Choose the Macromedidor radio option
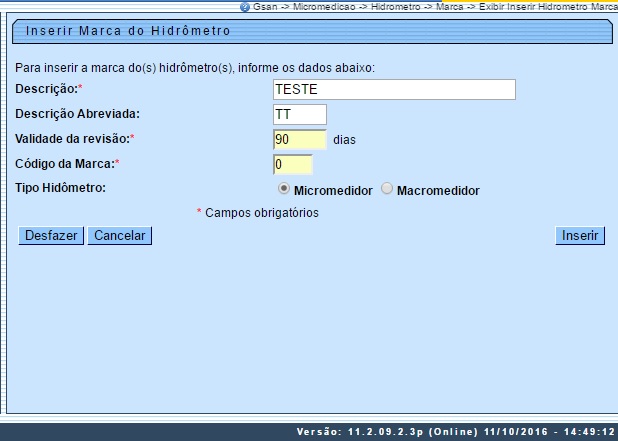The image size is (618, 441). click(387, 189)
